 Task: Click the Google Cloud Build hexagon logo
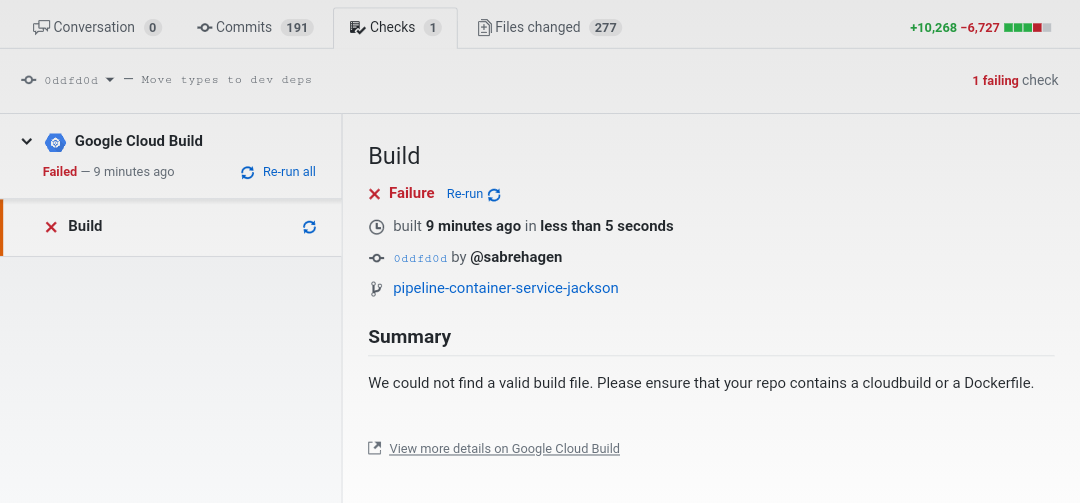55,142
